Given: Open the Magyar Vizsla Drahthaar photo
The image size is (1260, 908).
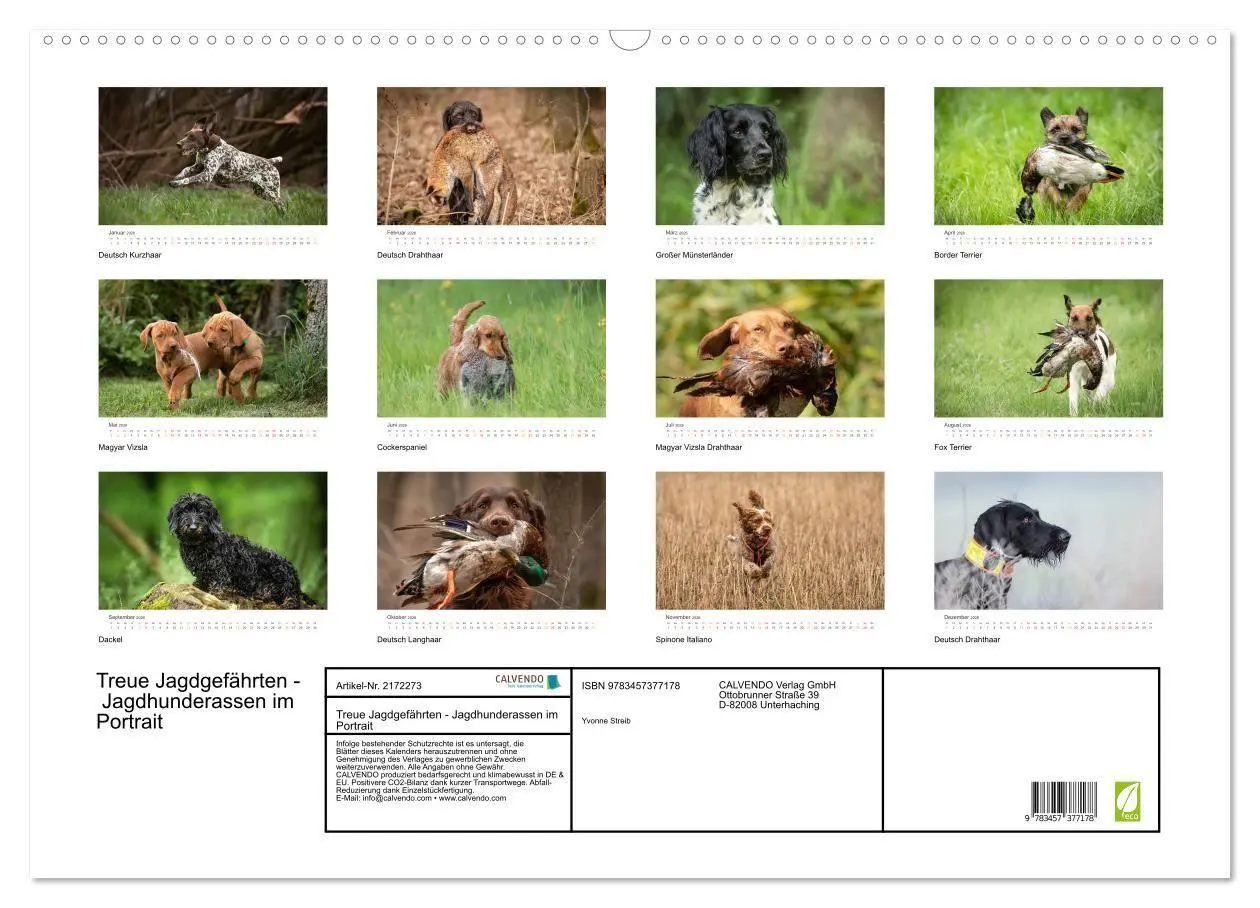Looking at the screenshot, I should tap(770, 348).
